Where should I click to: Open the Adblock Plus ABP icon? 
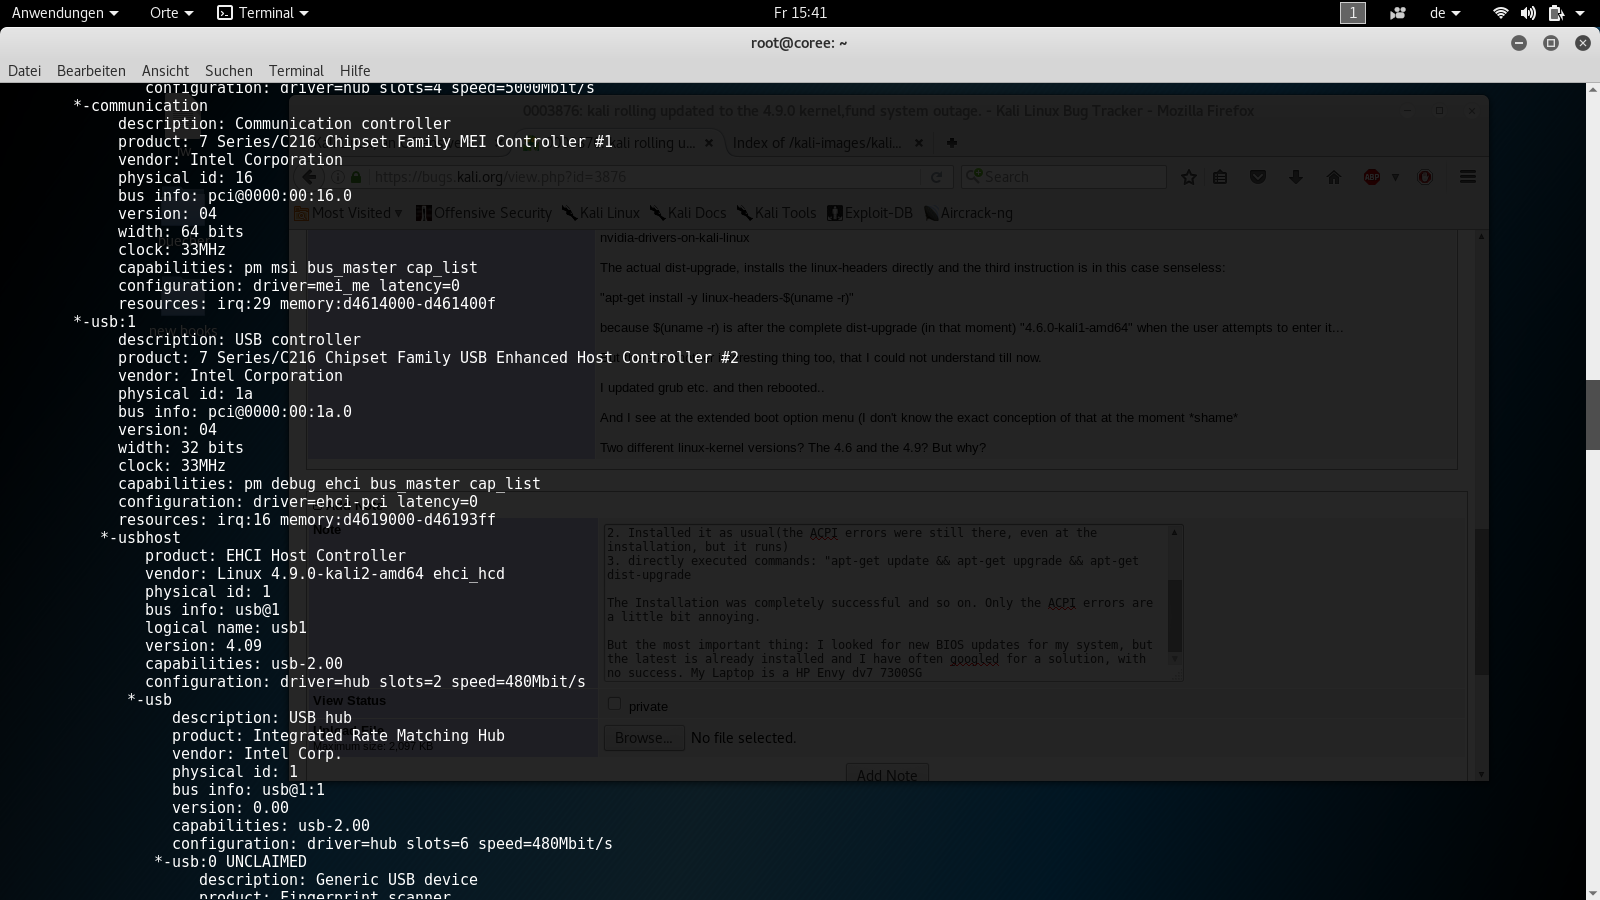click(1372, 177)
